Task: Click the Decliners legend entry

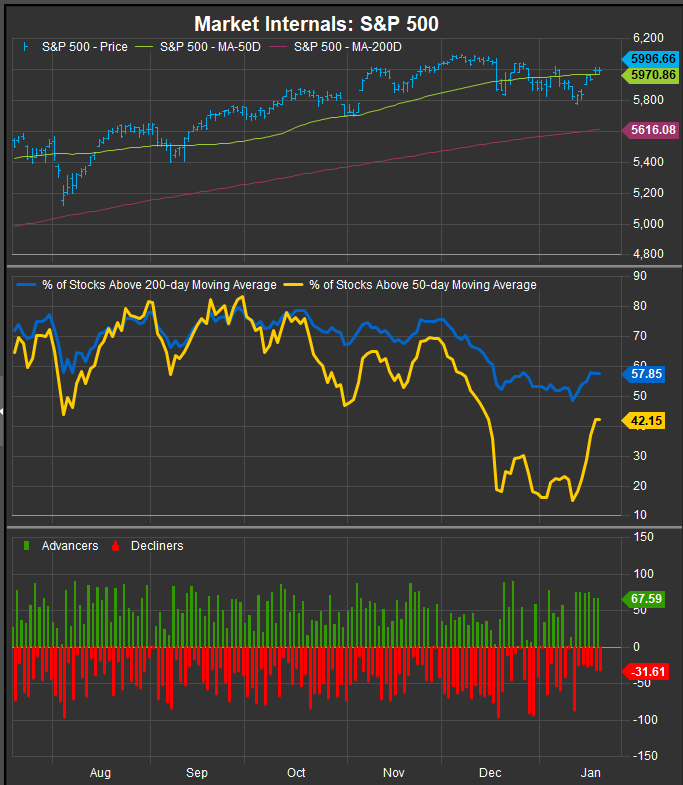Action: [x=148, y=546]
